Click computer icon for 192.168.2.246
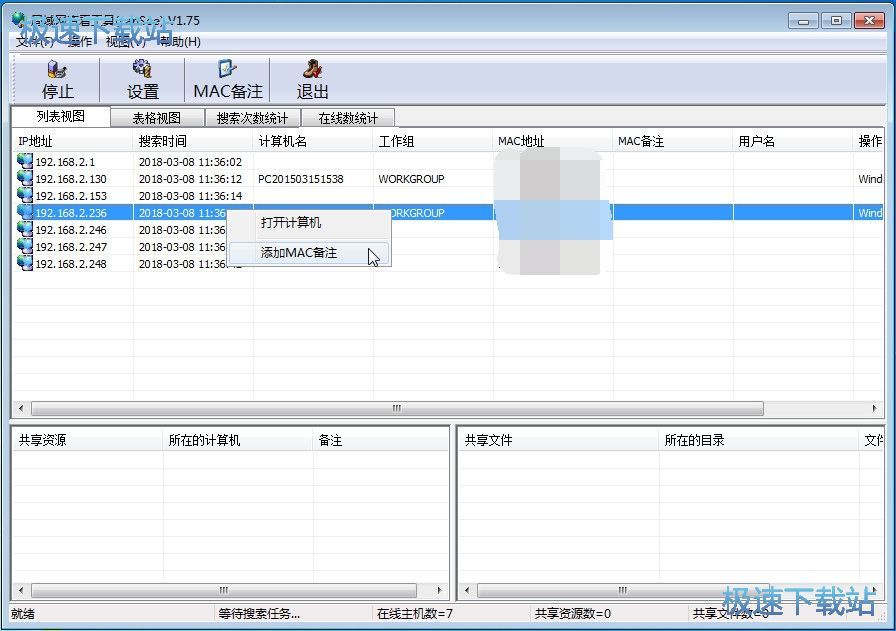 tap(25, 229)
